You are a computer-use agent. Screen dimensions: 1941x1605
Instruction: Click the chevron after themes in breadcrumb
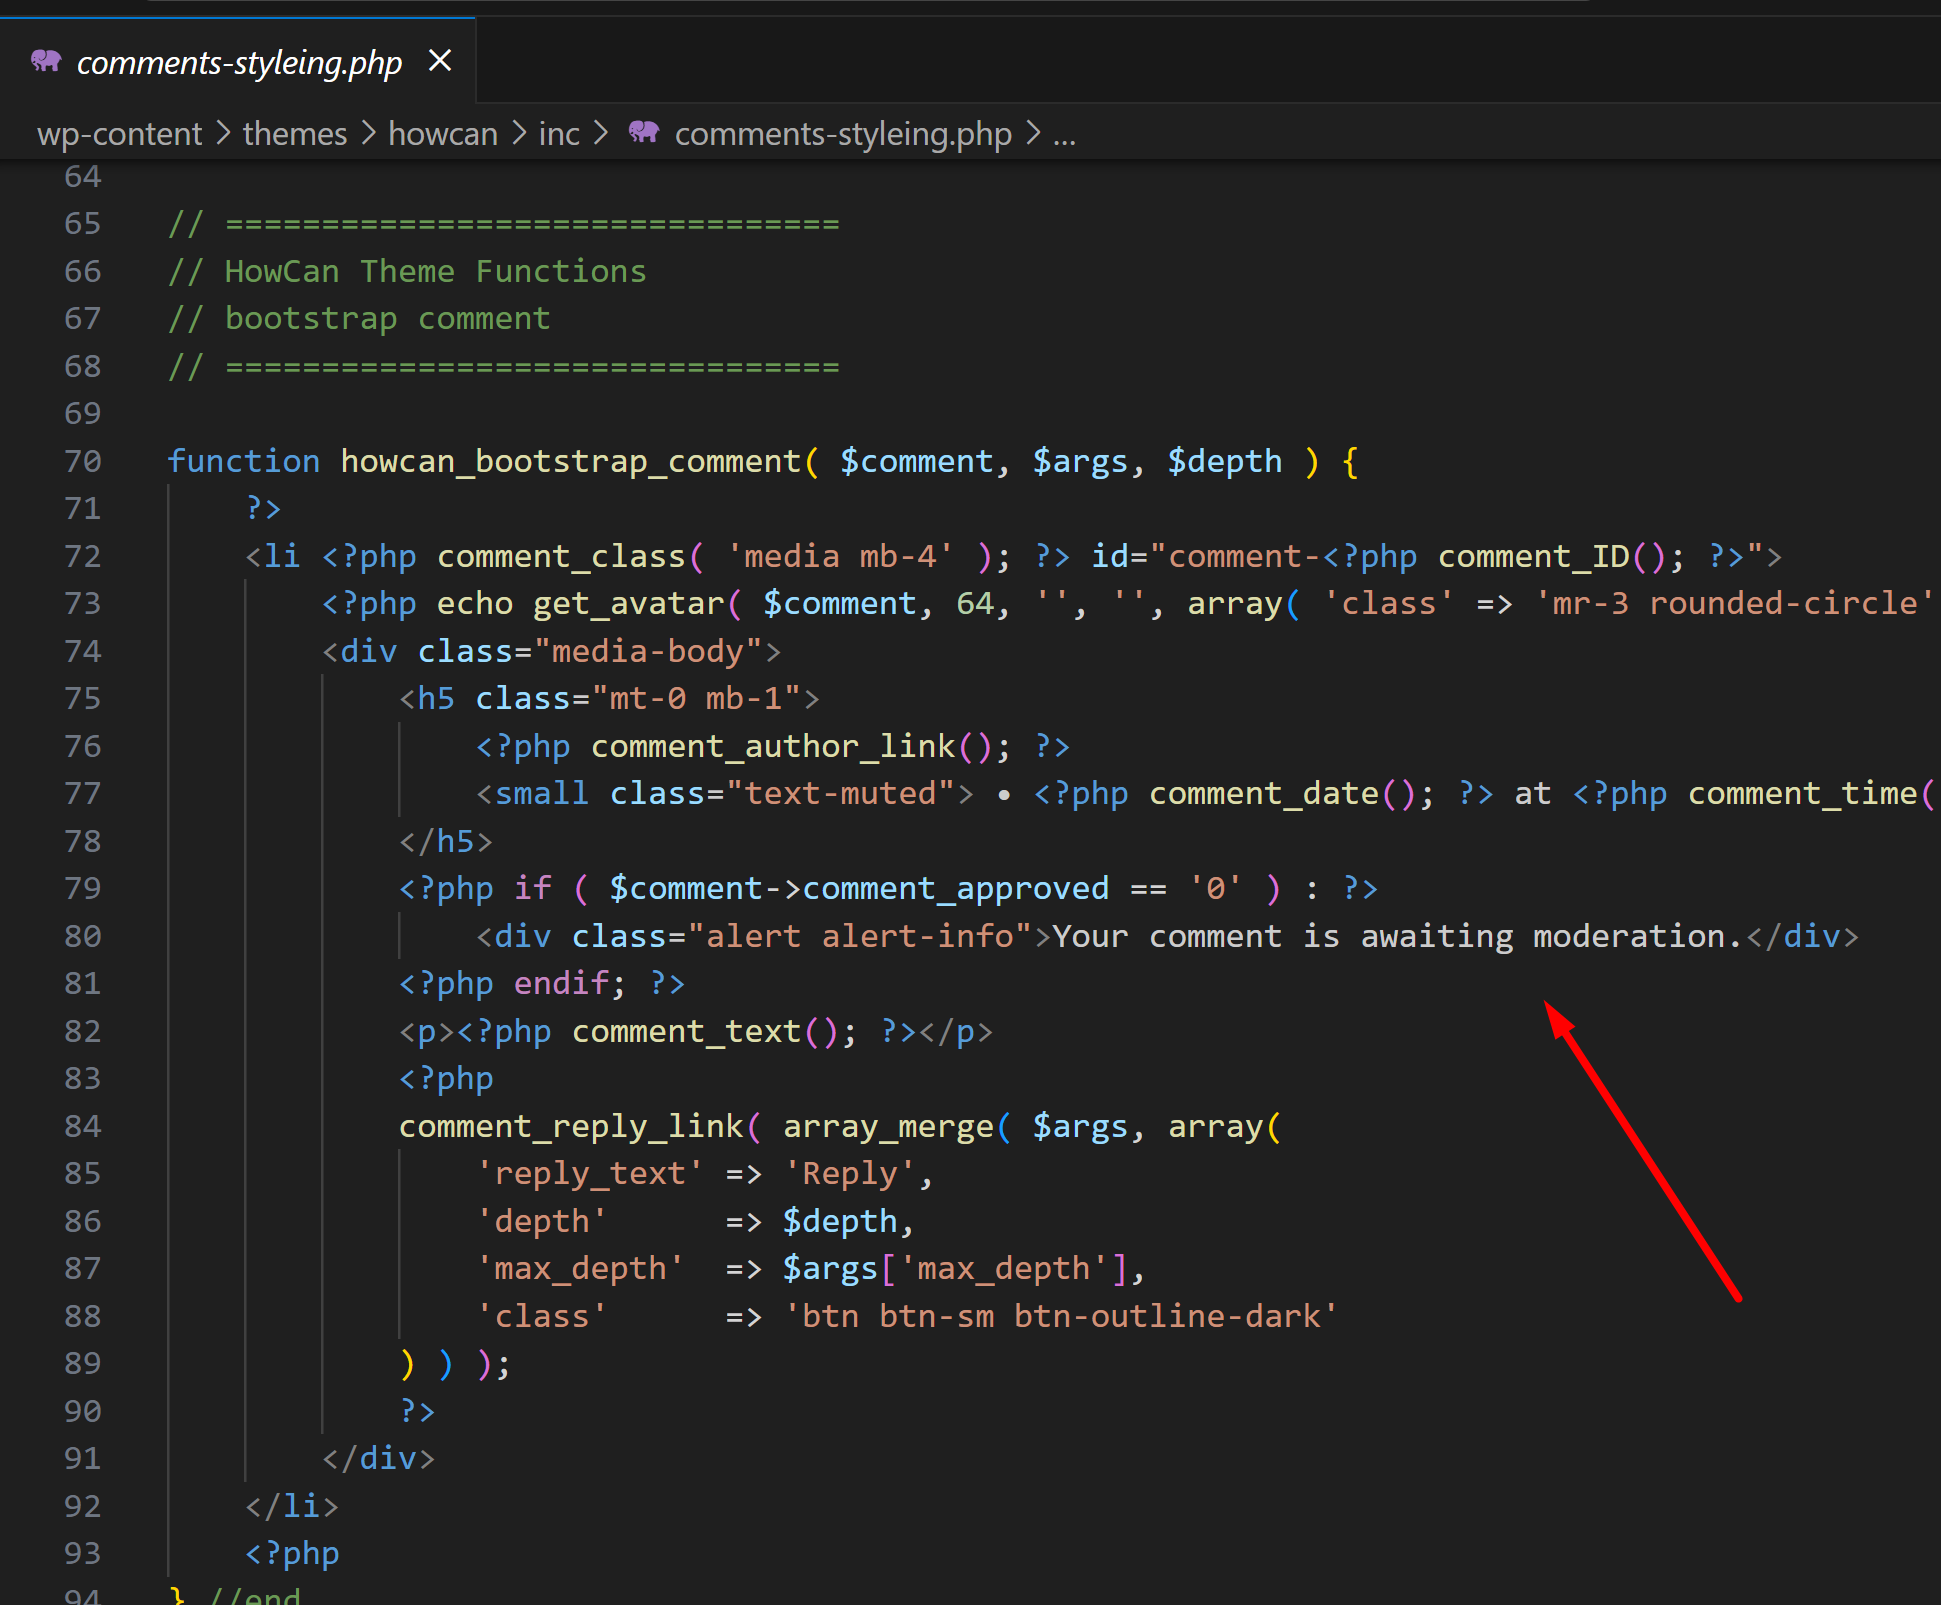pyautogui.click(x=368, y=133)
